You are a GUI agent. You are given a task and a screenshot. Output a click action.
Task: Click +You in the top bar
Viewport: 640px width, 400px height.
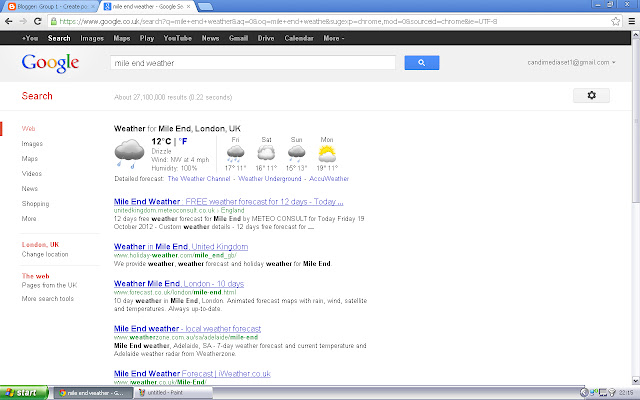pyautogui.click(x=30, y=38)
